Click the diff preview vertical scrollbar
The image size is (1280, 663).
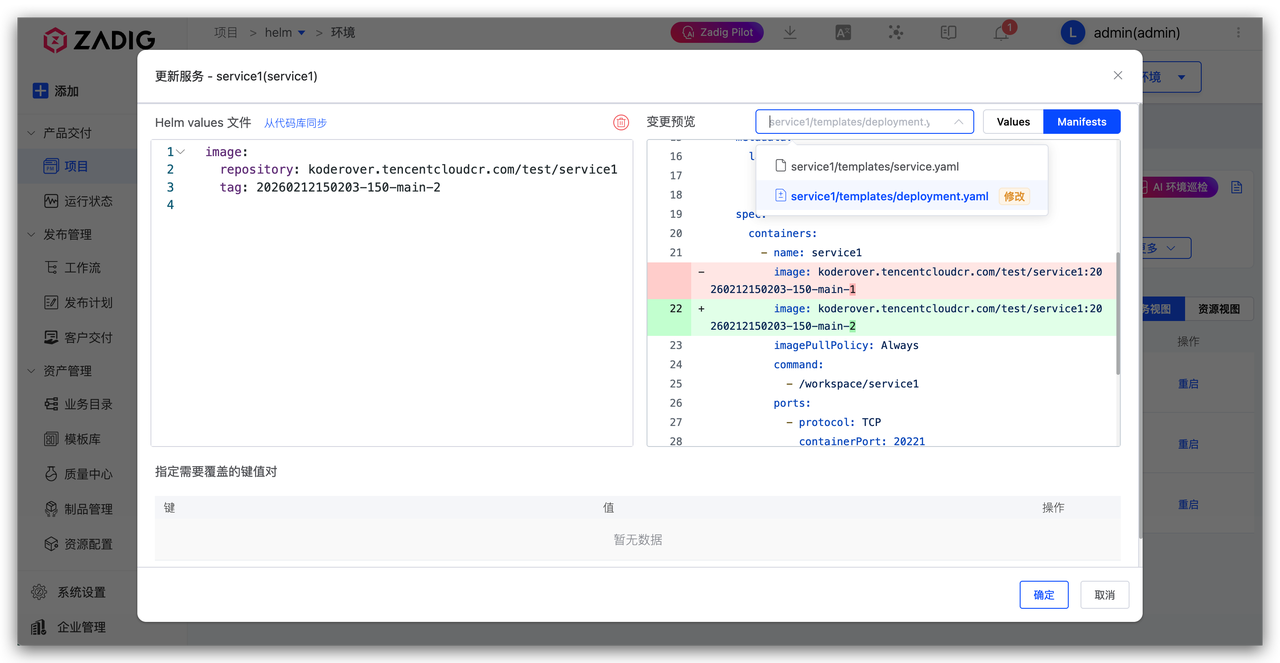coord(1117,312)
